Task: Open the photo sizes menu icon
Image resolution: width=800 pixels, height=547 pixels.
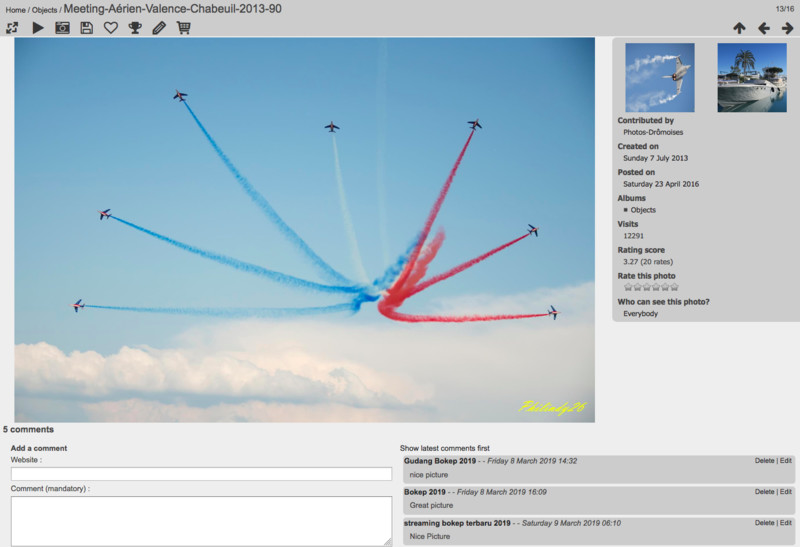Action: click(x=12, y=28)
